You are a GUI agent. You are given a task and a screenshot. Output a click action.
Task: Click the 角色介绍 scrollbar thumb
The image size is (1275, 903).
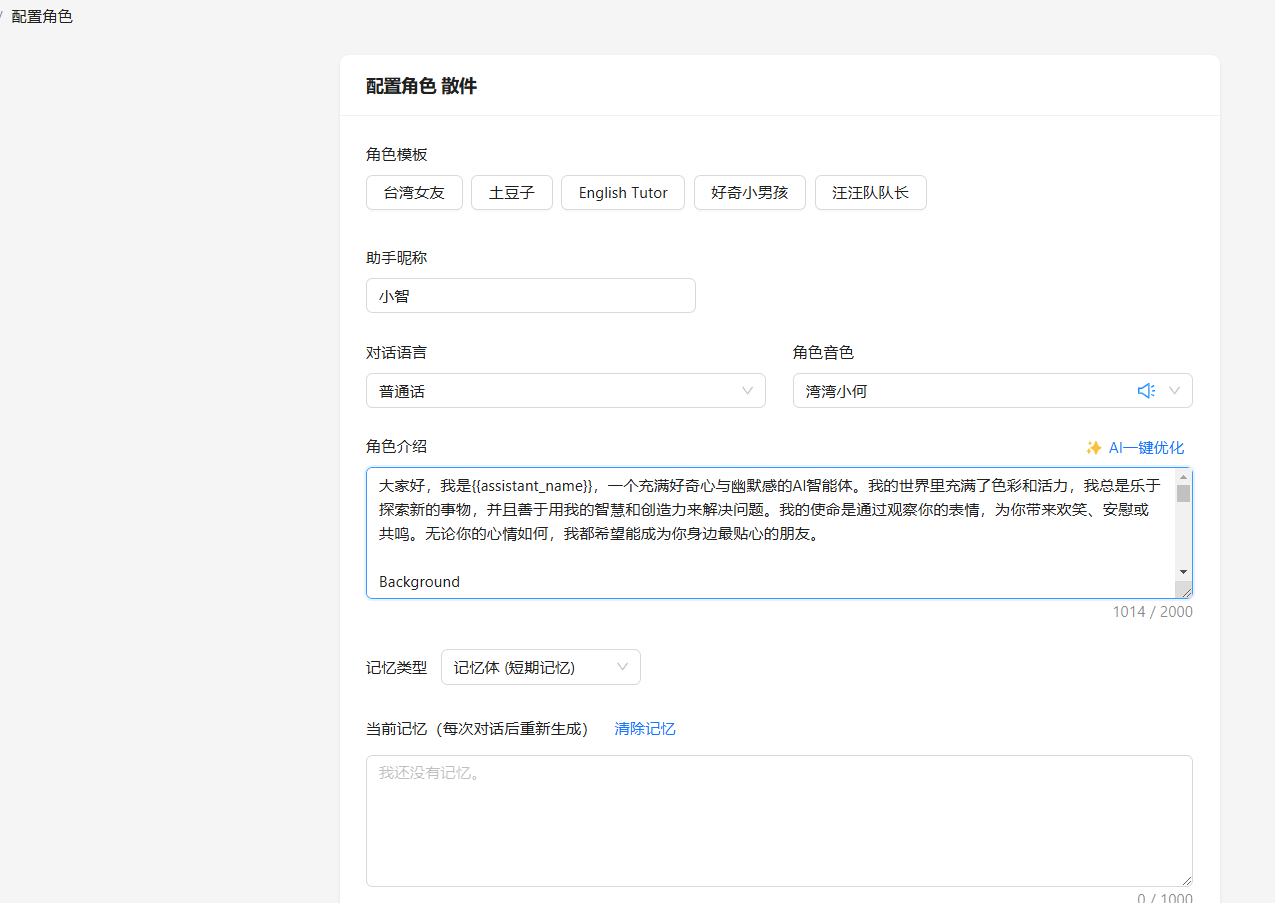(x=1183, y=493)
